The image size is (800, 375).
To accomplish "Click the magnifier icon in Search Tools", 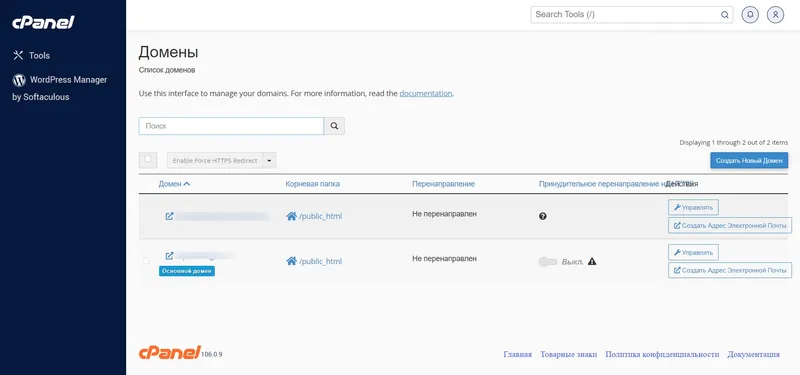I will [724, 15].
